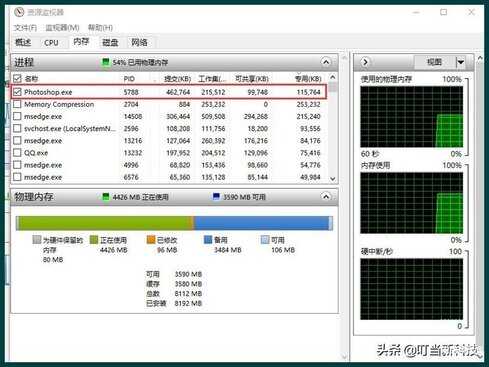
Task: Click the PID value 5788
Action: (131, 92)
